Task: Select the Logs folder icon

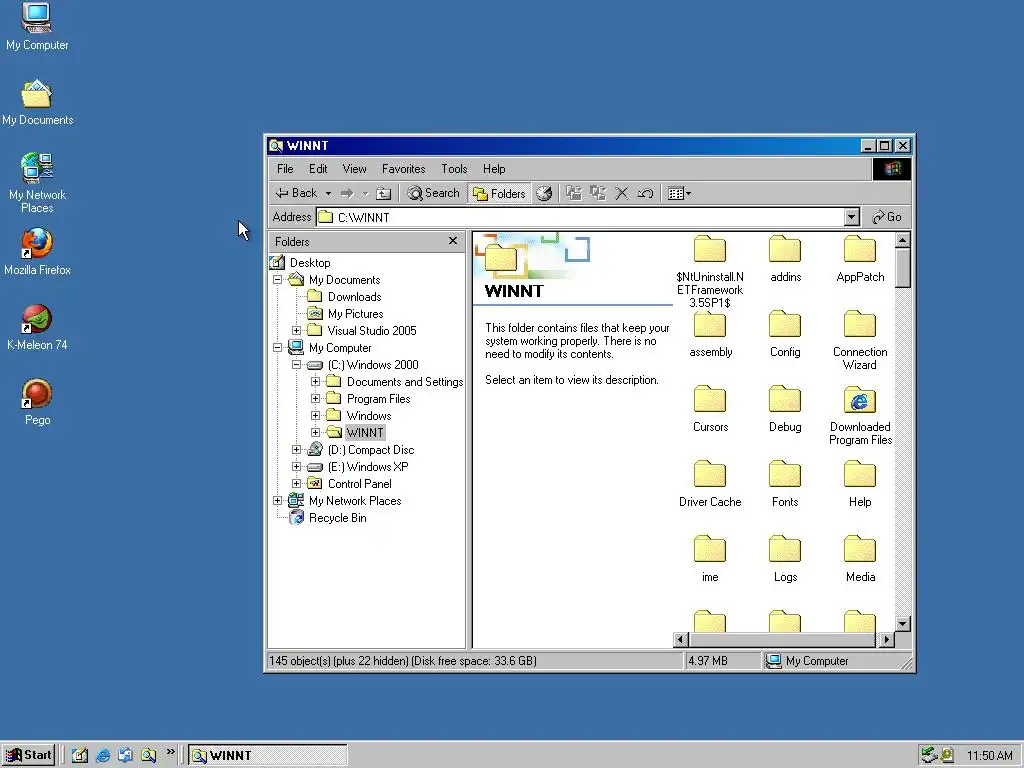Action: pos(785,550)
